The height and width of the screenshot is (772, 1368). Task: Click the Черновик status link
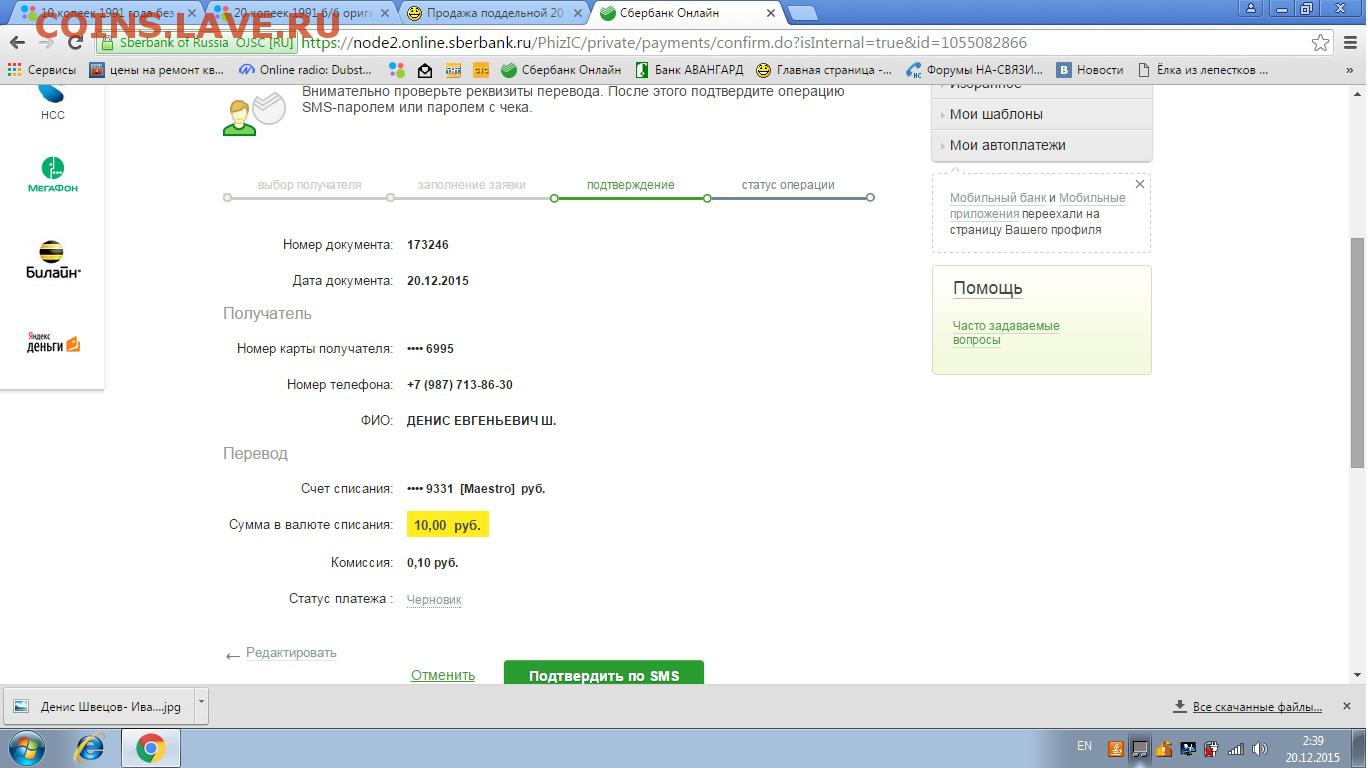434,600
